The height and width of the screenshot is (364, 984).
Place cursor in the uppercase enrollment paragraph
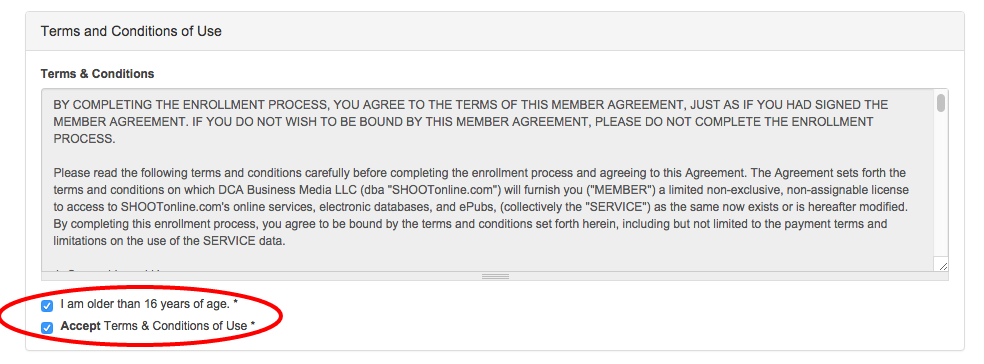(x=471, y=122)
